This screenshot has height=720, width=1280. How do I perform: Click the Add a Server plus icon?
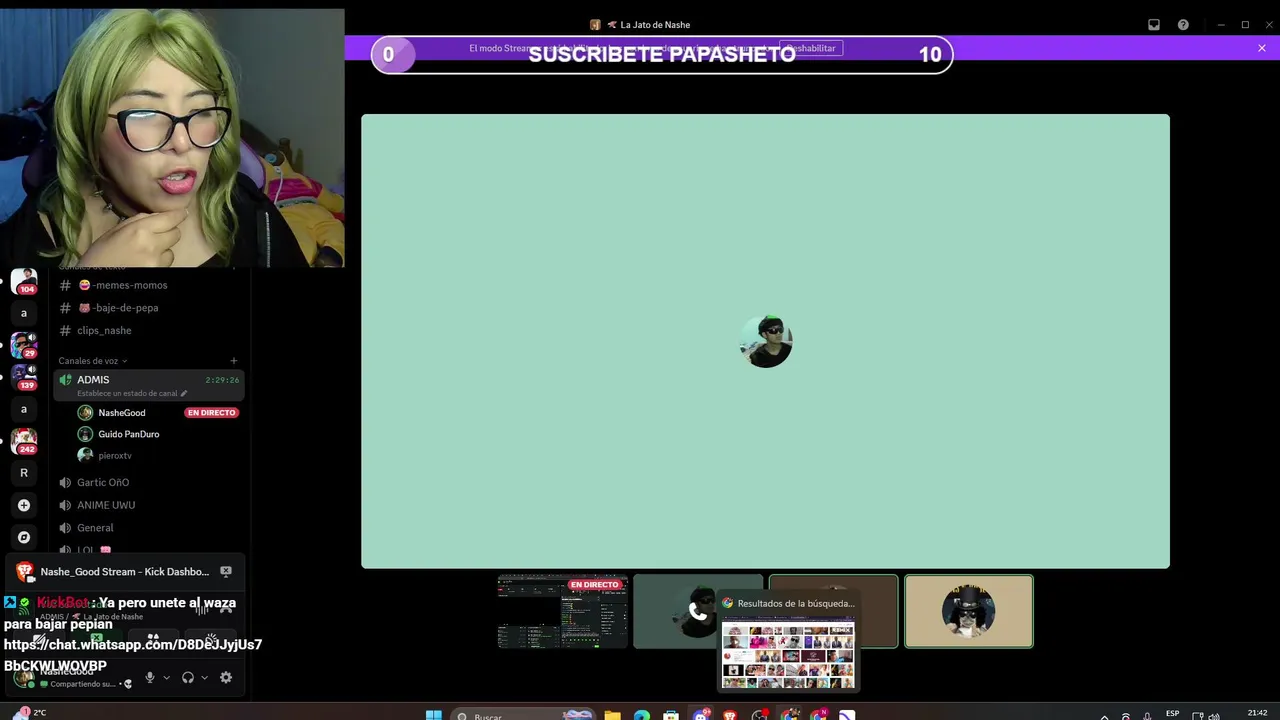24,505
